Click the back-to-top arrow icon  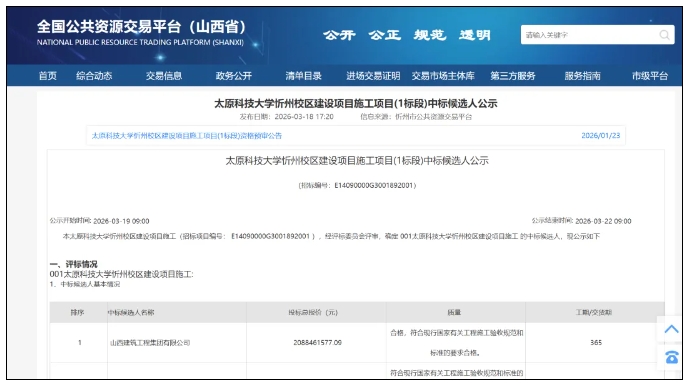pyautogui.click(x=671, y=329)
